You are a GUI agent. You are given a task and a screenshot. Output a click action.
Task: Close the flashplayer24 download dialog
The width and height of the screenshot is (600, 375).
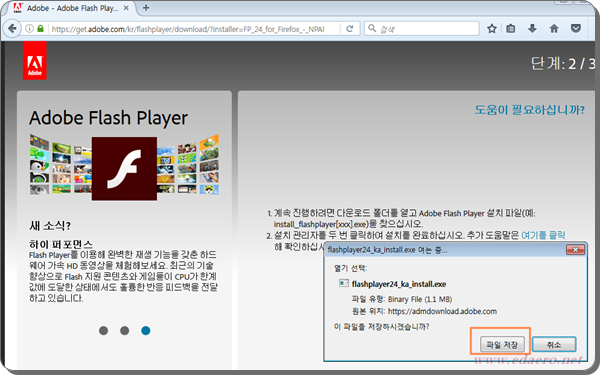[x=575, y=250]
